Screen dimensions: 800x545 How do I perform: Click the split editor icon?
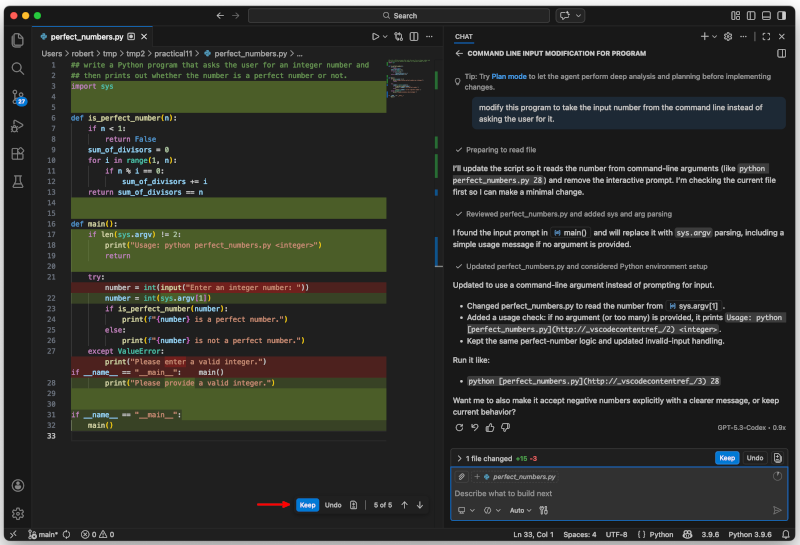[x=412, y=36]
